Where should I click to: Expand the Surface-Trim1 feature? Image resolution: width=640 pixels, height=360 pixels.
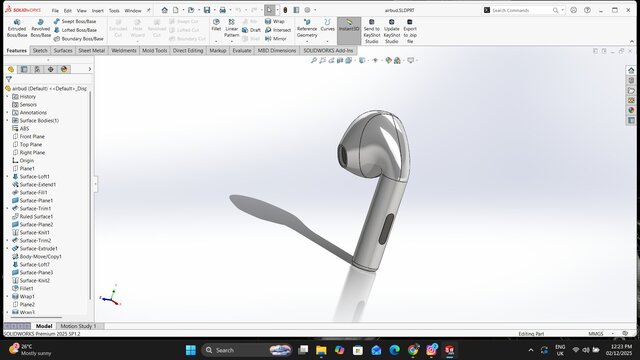[x=7, y=209]
